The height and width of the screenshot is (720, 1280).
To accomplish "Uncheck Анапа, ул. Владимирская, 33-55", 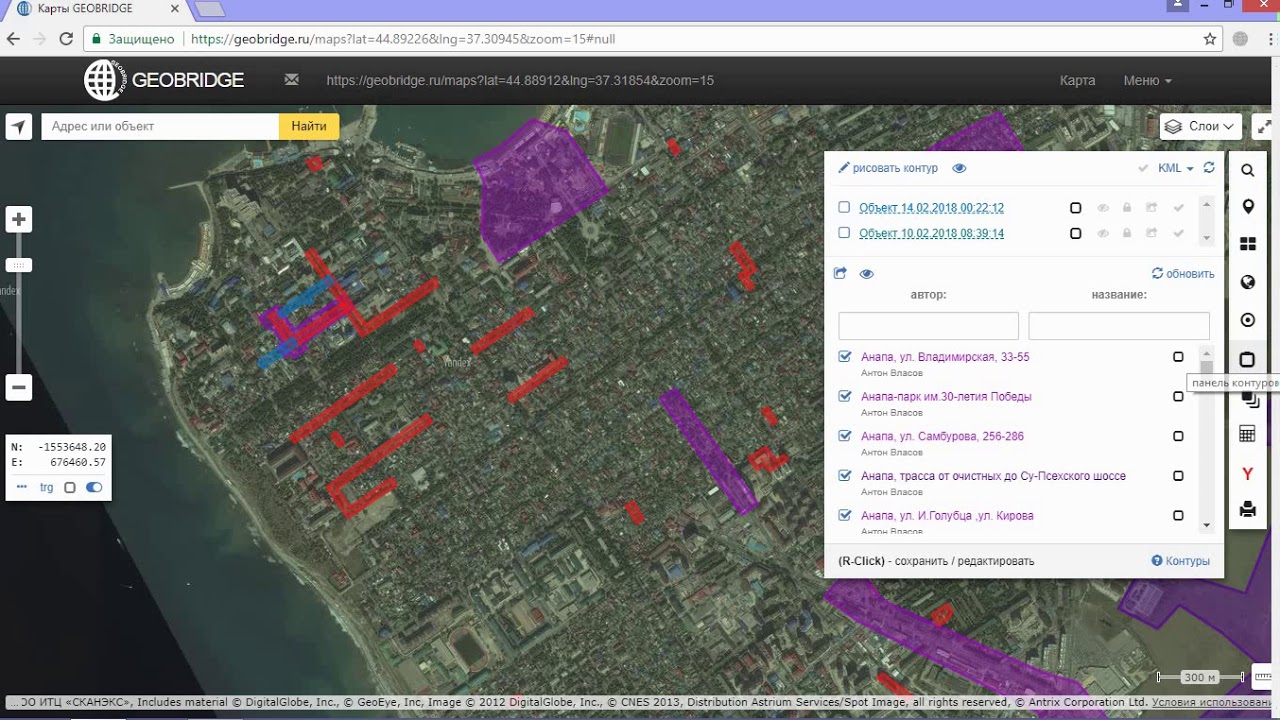I will pyautogui.click(x=845, y=356).
